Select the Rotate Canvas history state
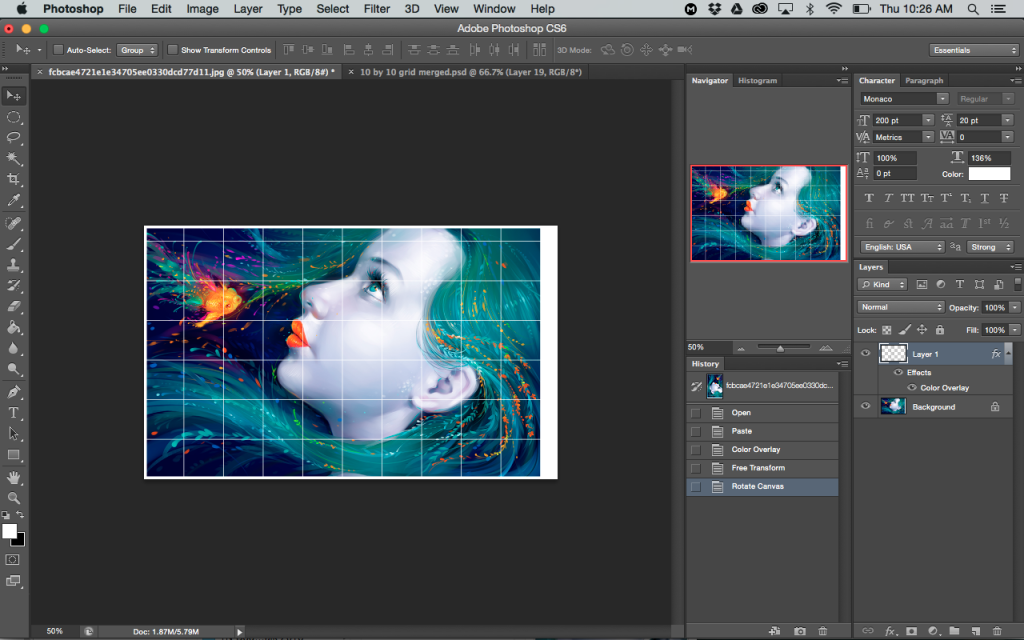The image size is (1024, 640). [x=762, y=487]
